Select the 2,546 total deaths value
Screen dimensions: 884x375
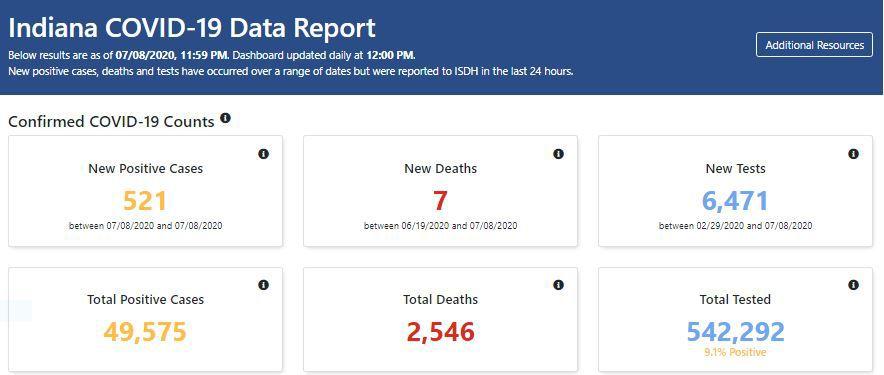pos(441,332)
